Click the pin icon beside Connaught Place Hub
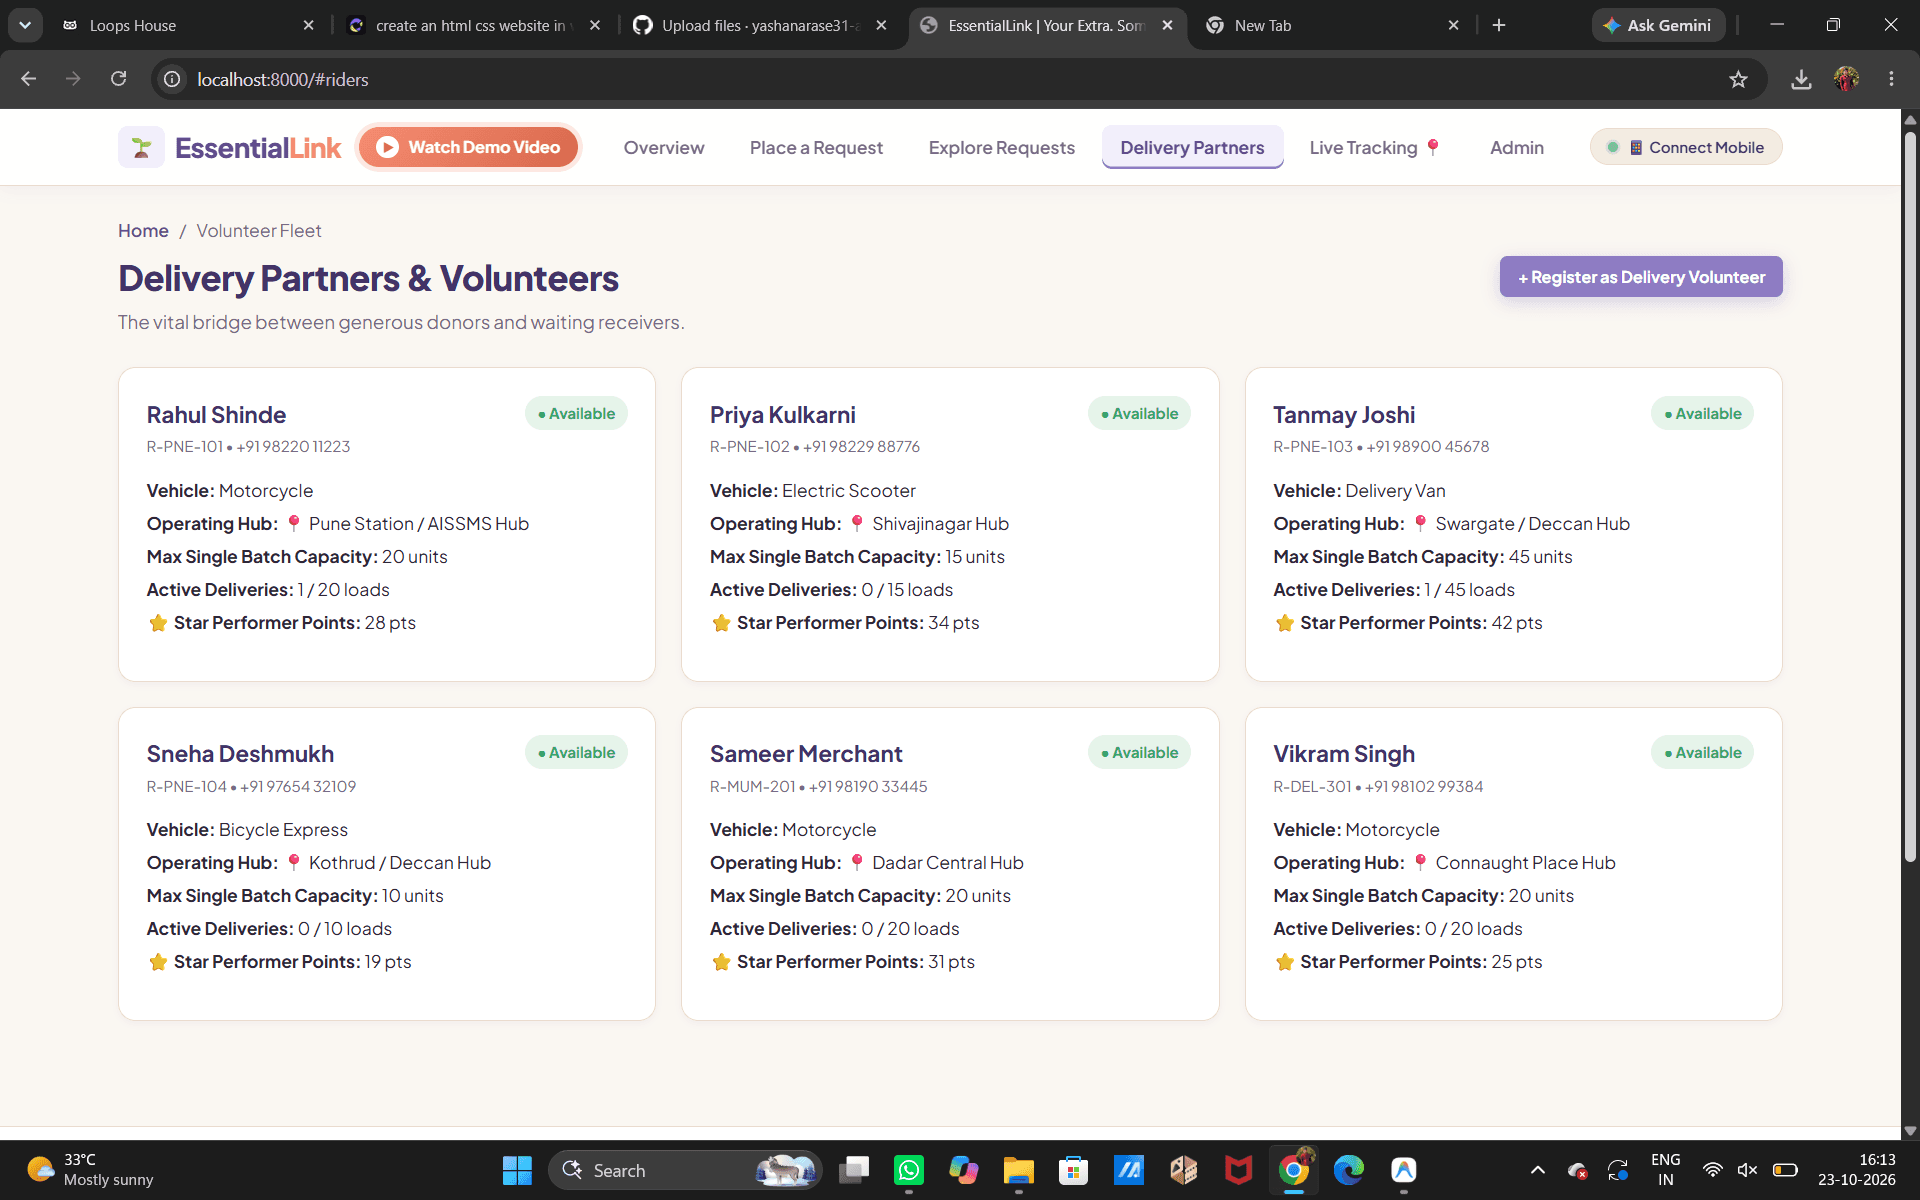Image resolution: width=1920 pixels, height=1200 pixels. click(1420, 862)
